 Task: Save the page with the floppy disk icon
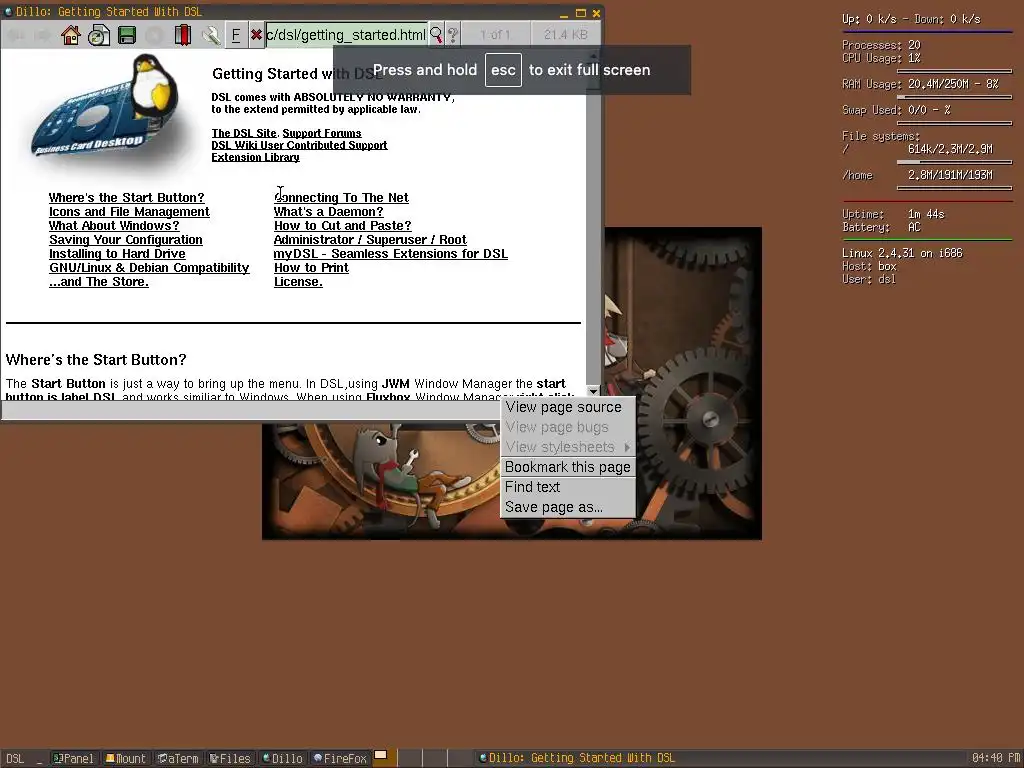click(127, 35)
